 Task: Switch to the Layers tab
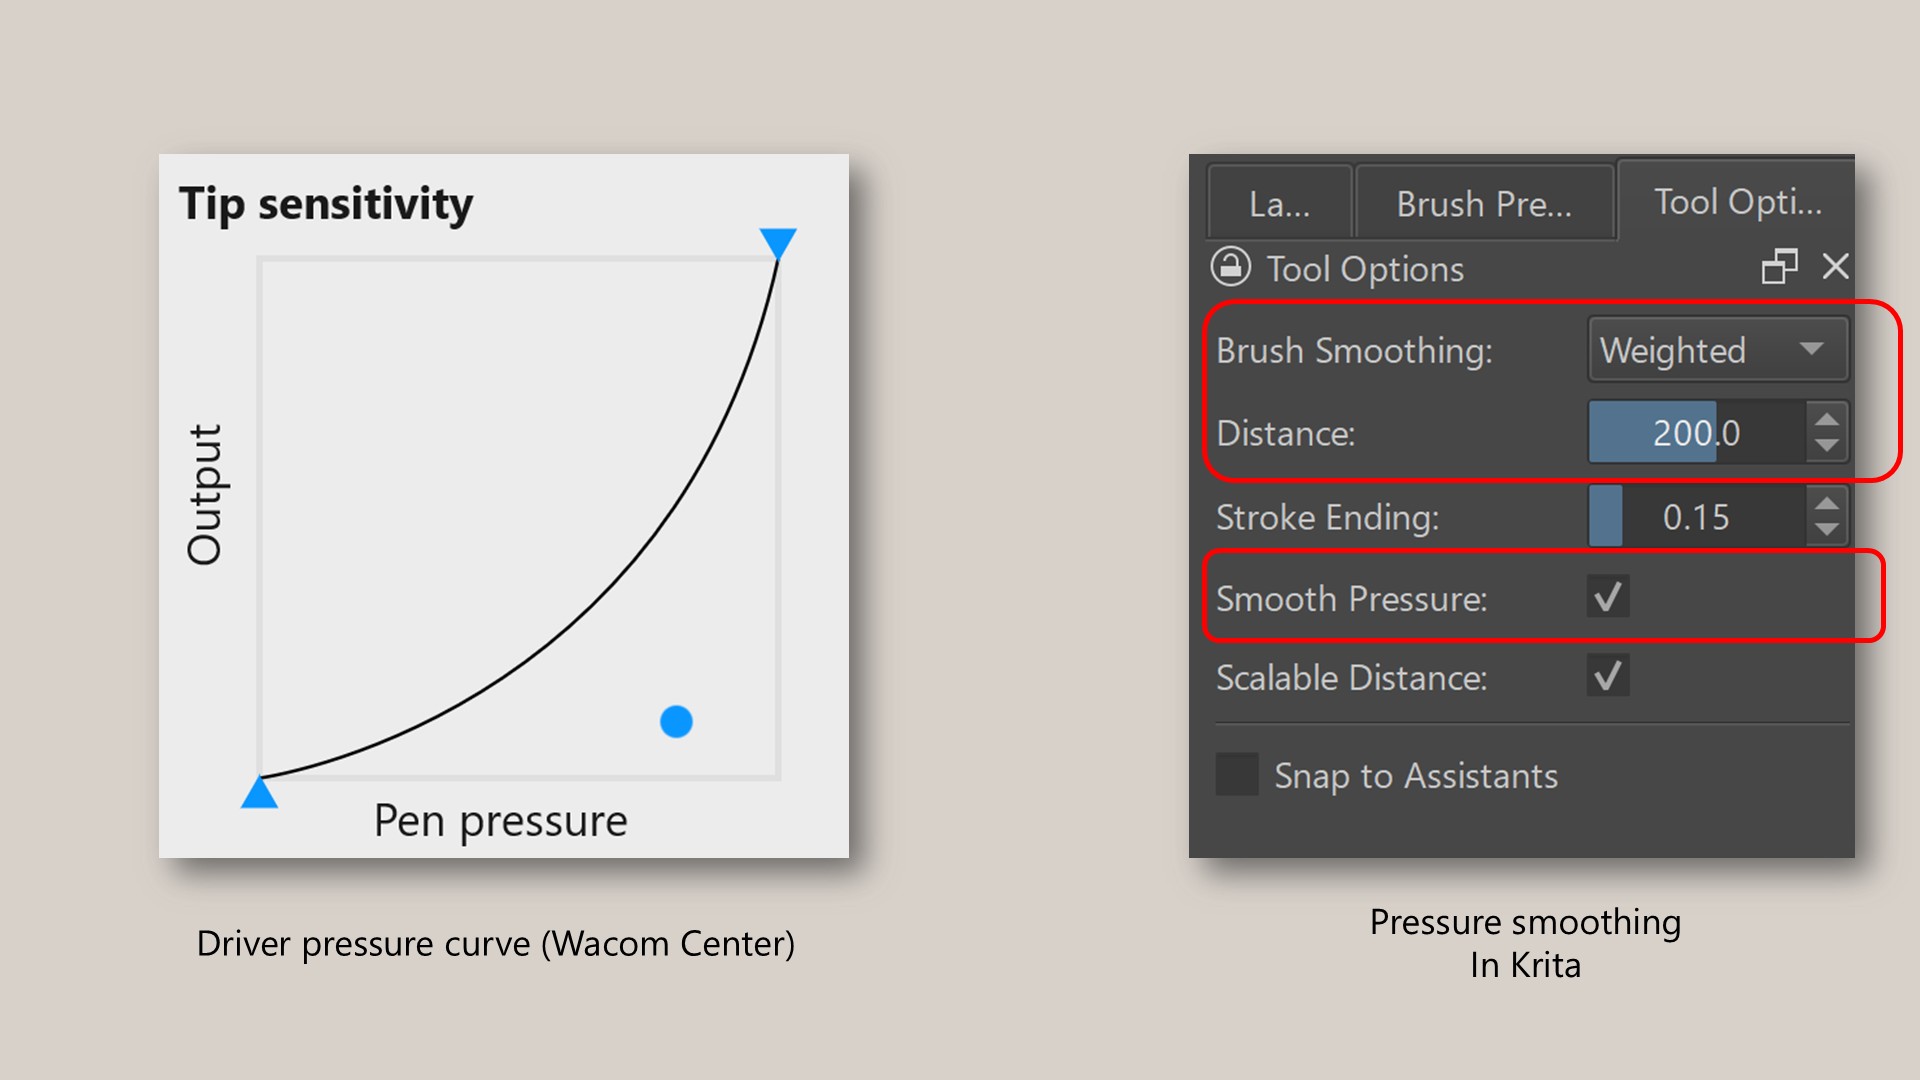[1279, 205]
